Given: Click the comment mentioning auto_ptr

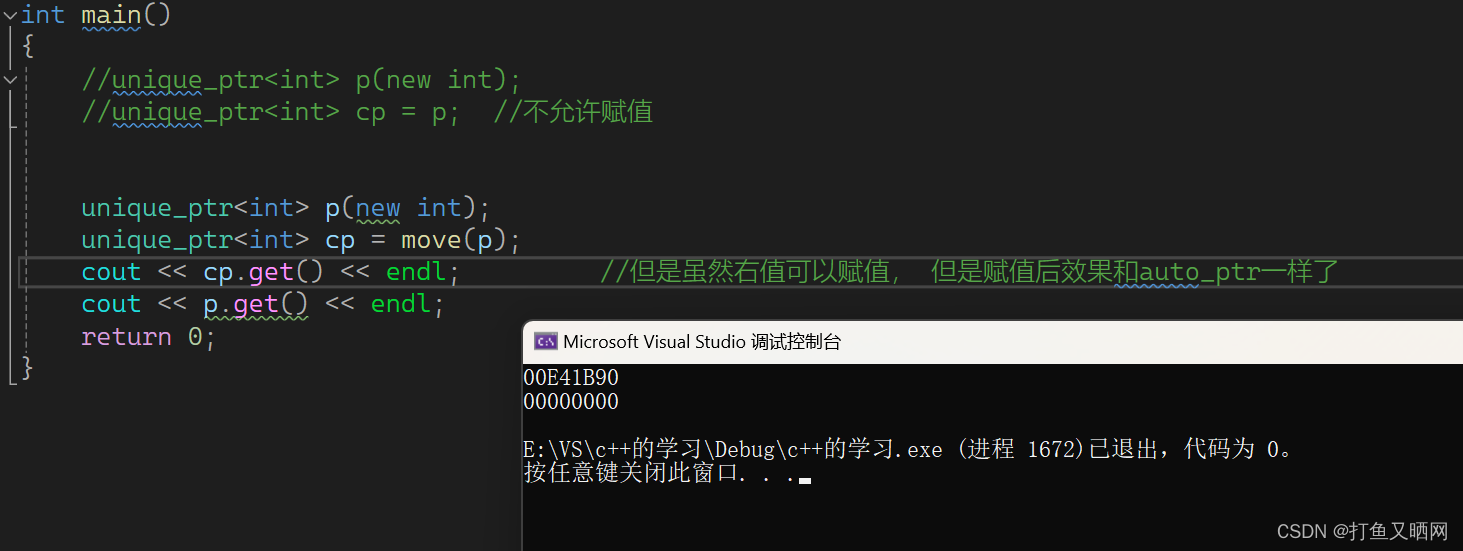Looking at the screenshot, I should click(x=968, y=272).
